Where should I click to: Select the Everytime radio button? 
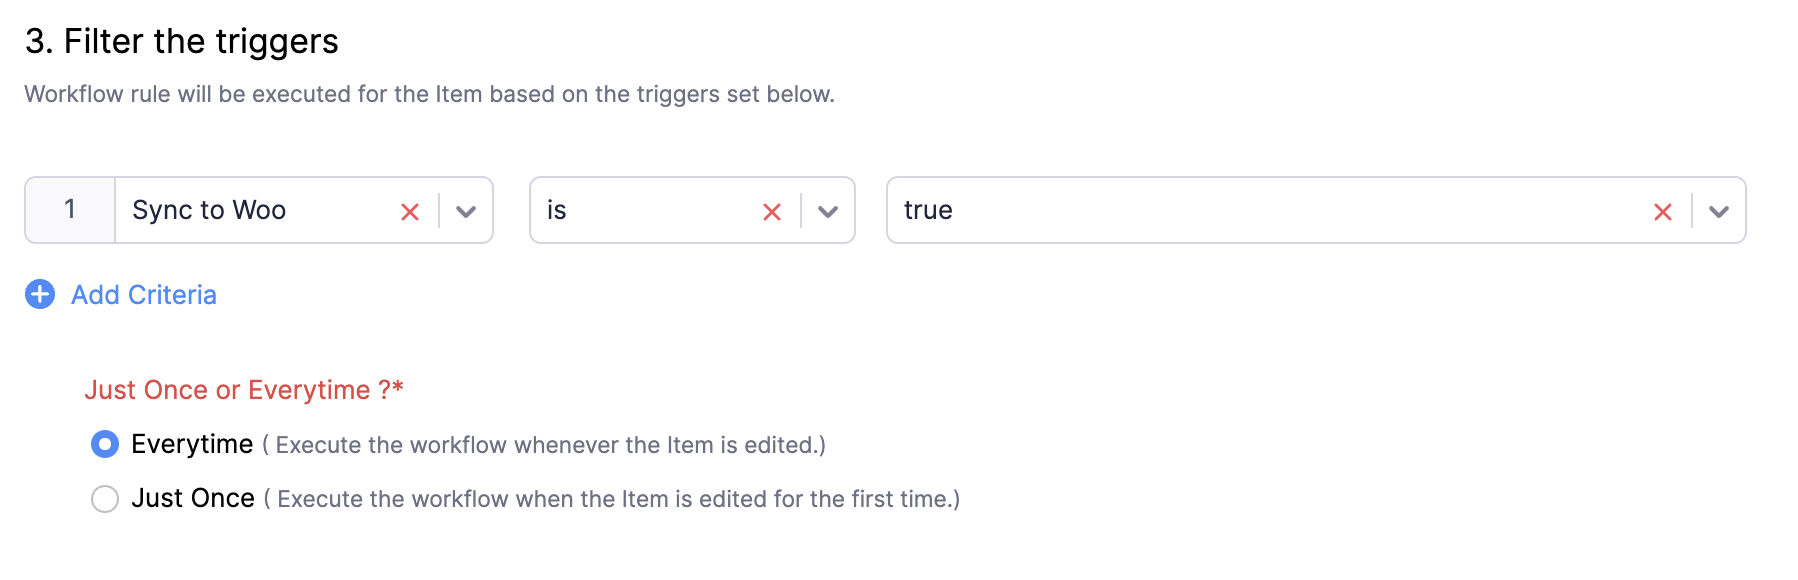pyautogui.click(x=105, y=444)
